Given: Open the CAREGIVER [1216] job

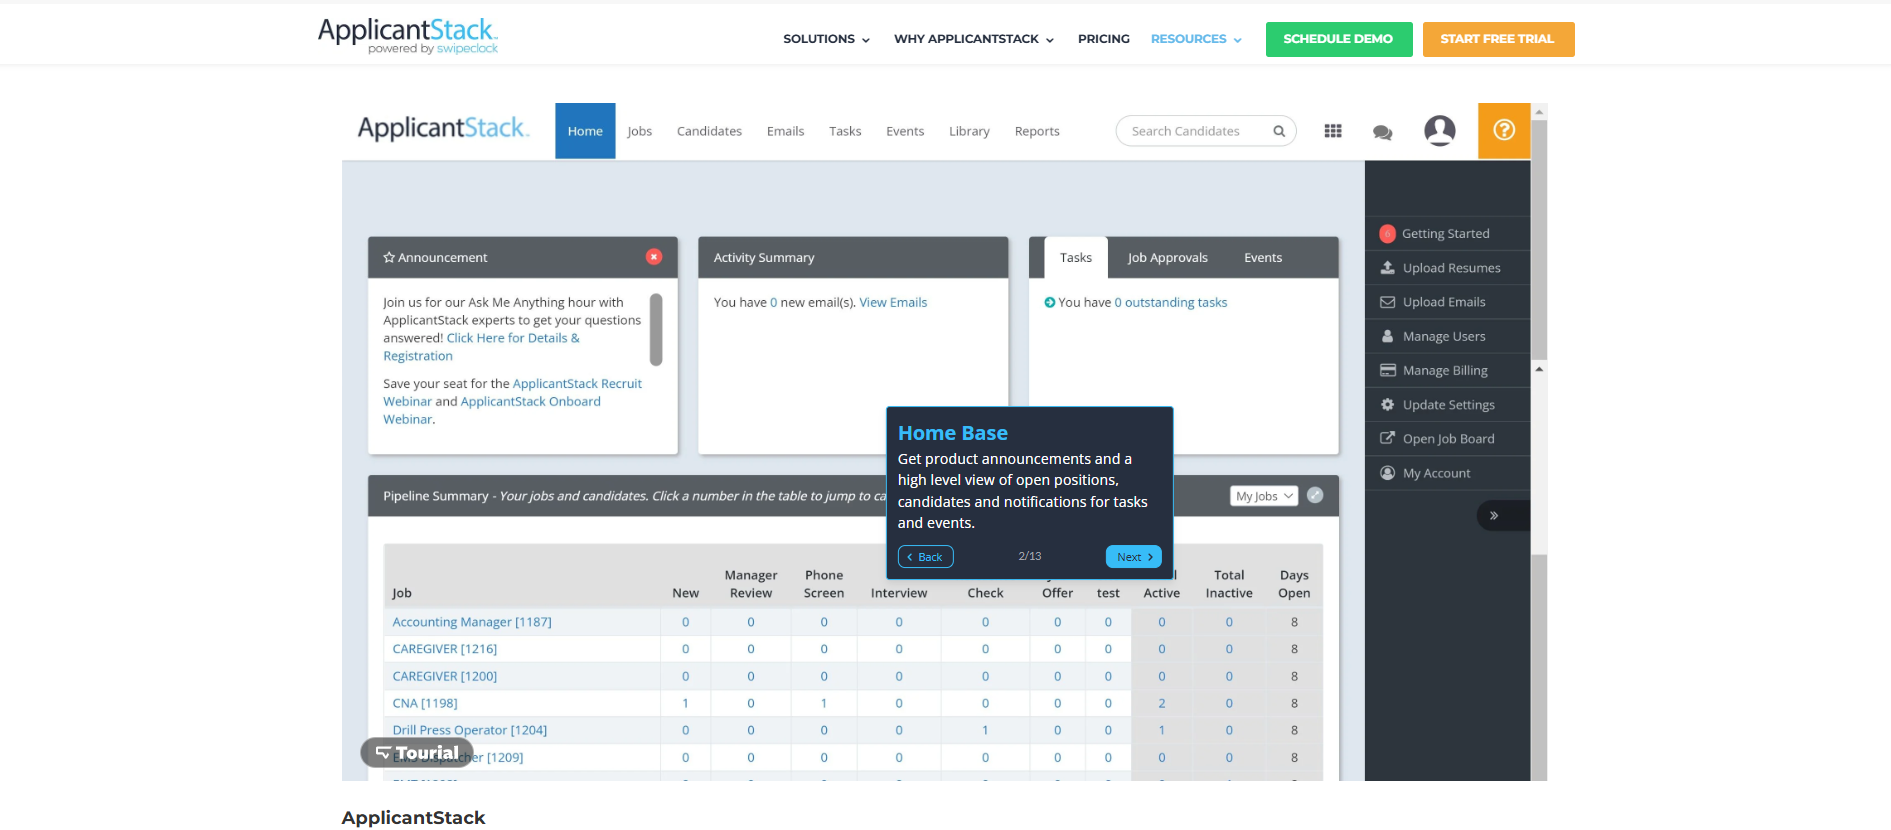Looking at the screenshot, I should 445,649.
